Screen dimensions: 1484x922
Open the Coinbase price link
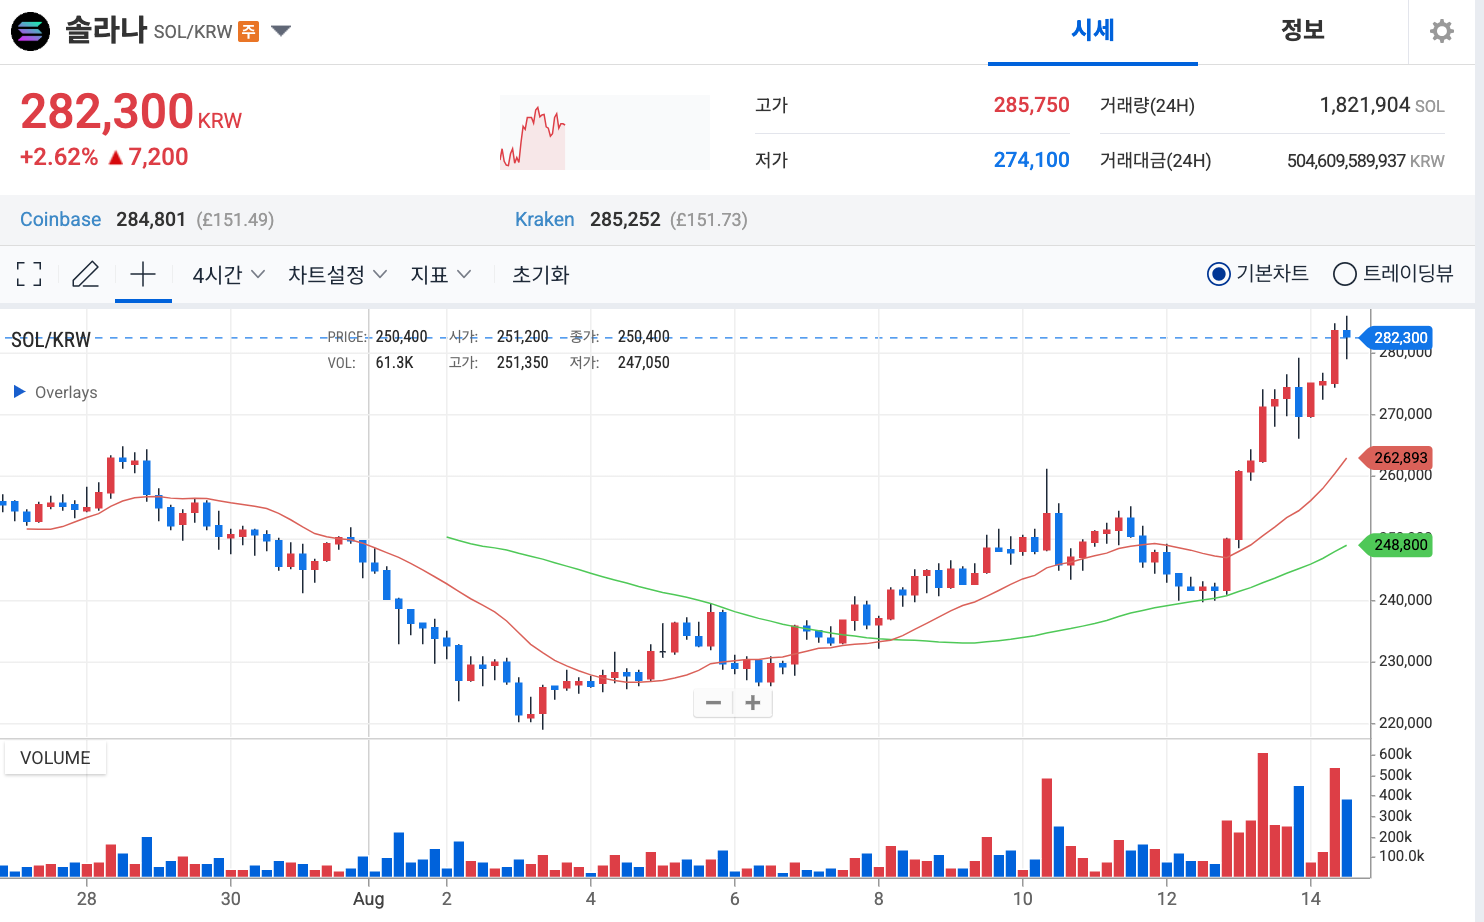point(60,219)
